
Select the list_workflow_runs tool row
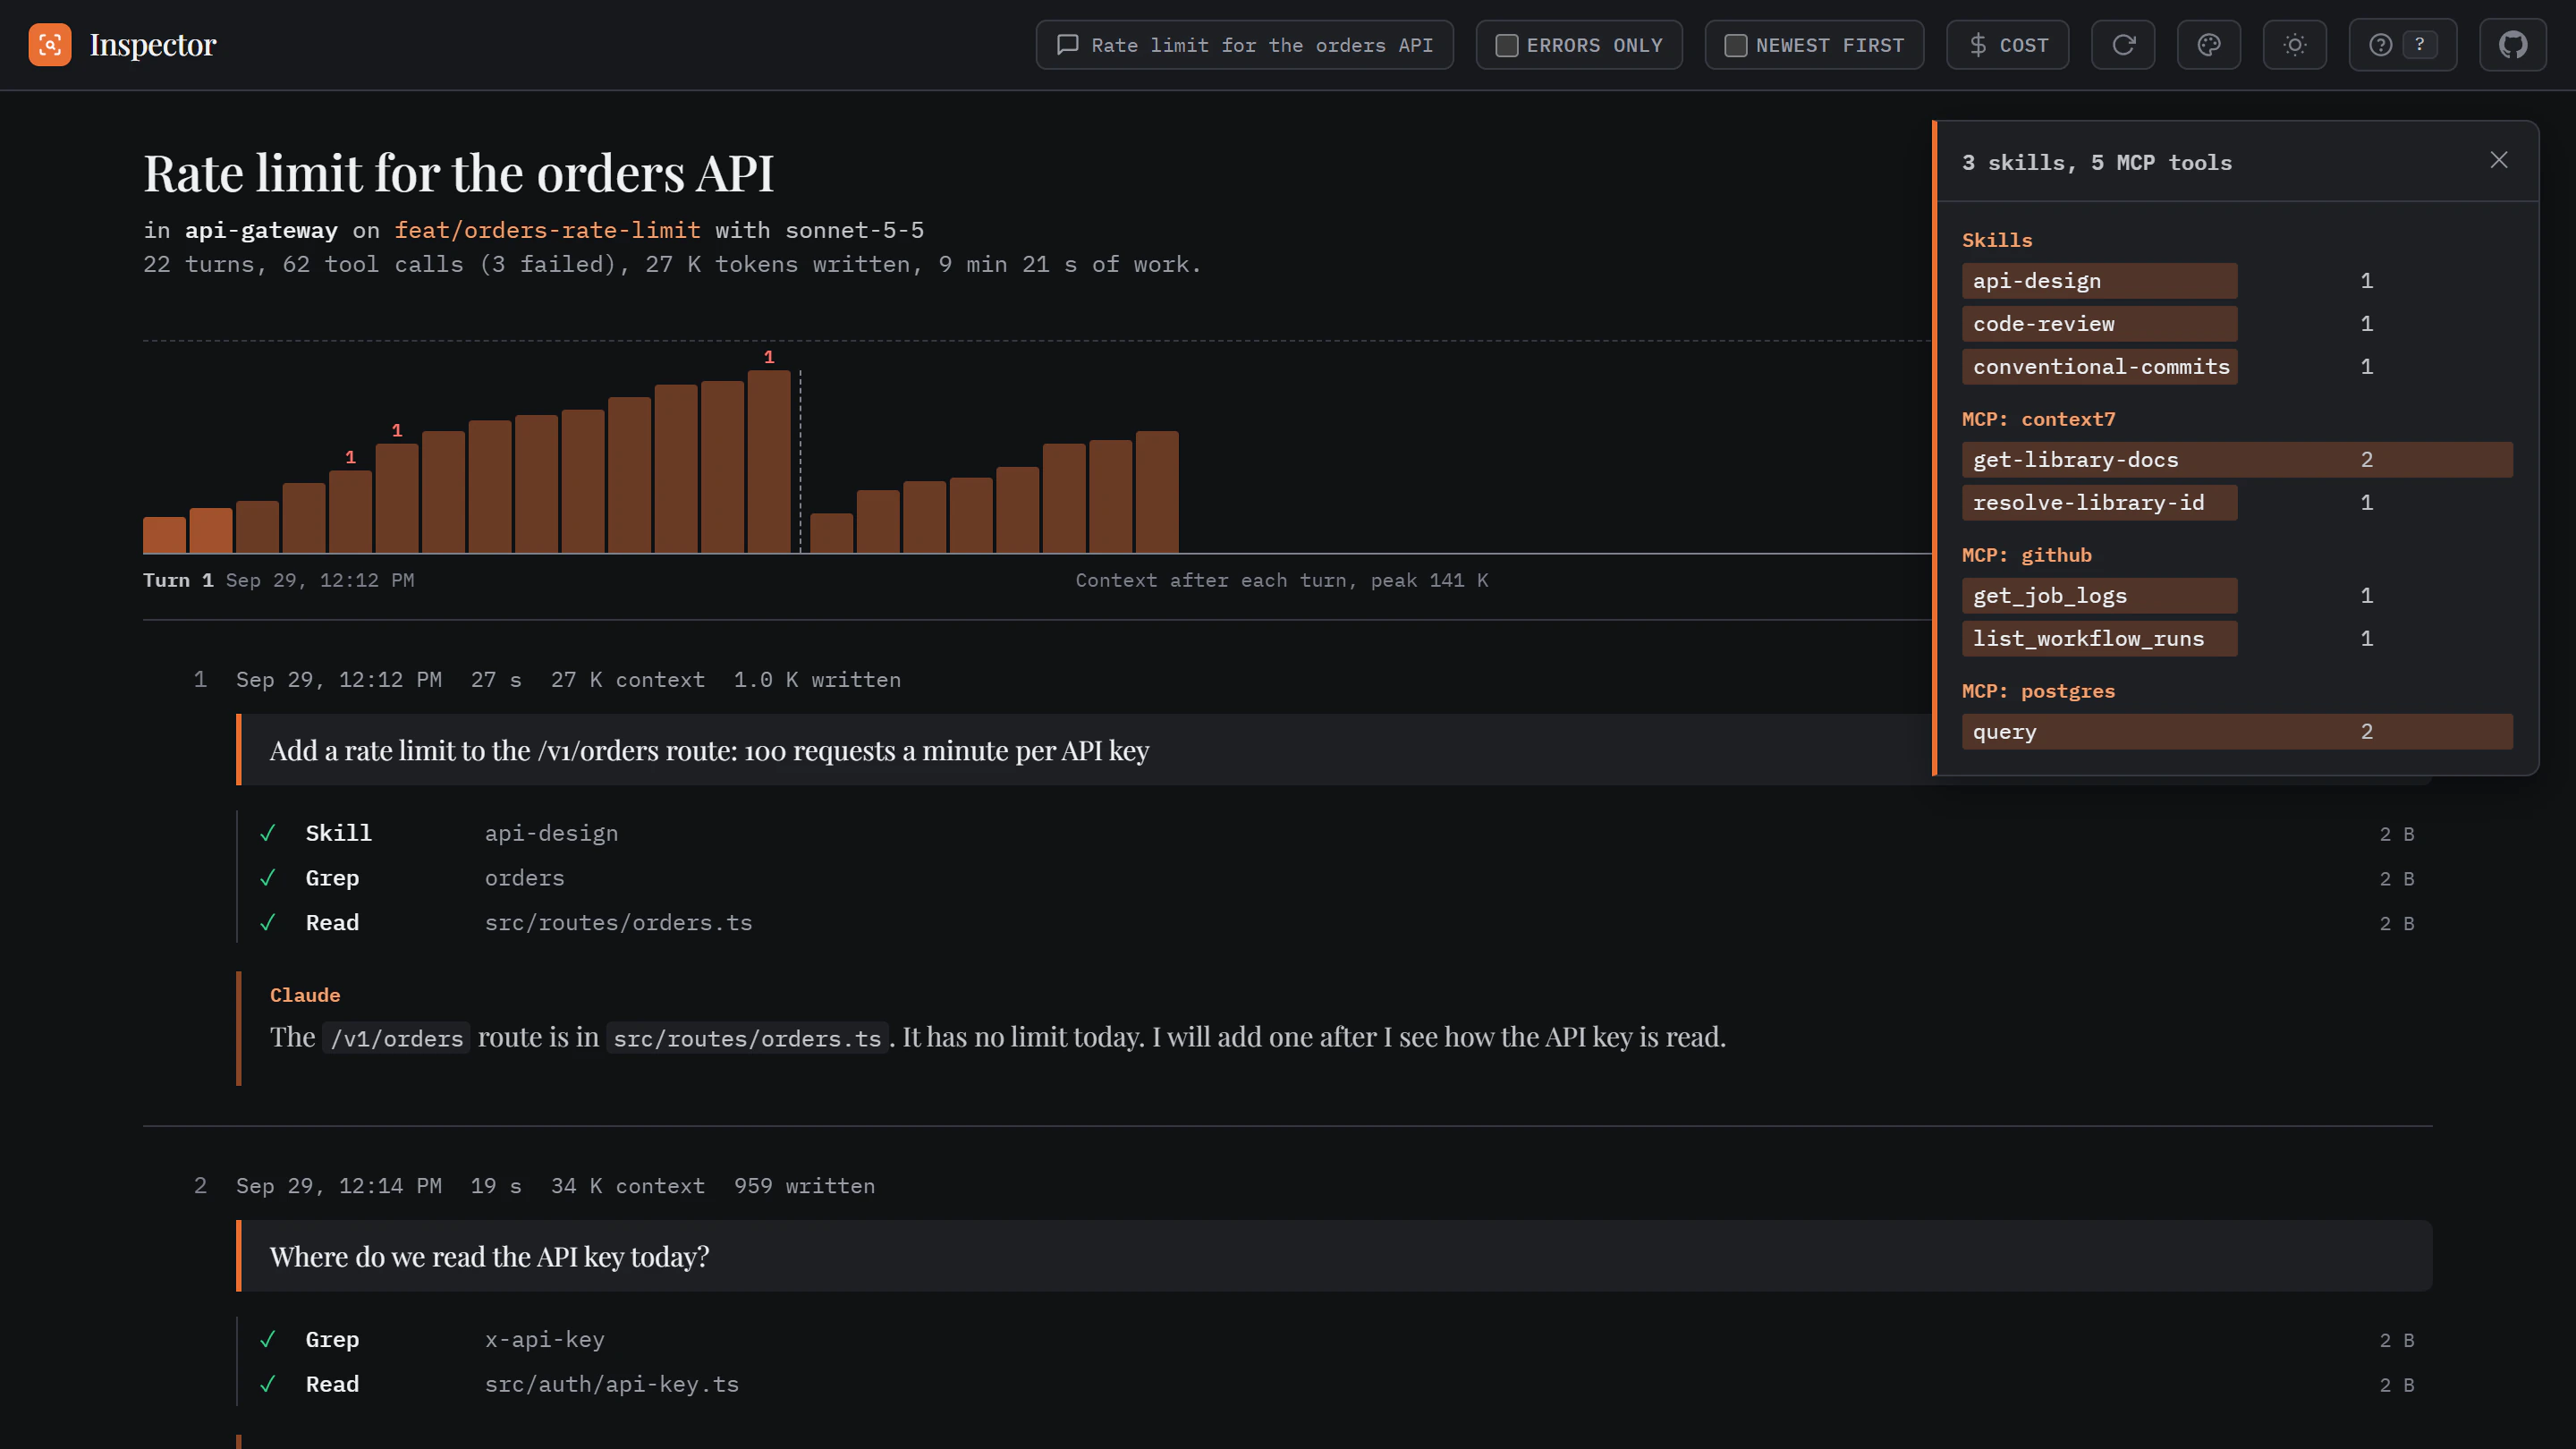[2237, 639]
